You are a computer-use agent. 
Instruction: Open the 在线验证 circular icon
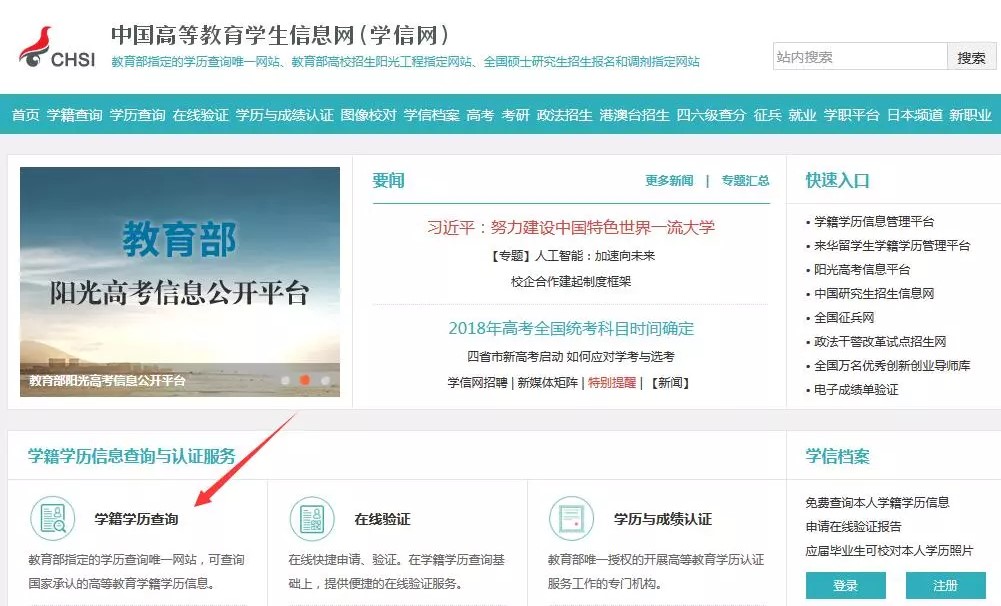pyautogui.click(x=312, y=519)
